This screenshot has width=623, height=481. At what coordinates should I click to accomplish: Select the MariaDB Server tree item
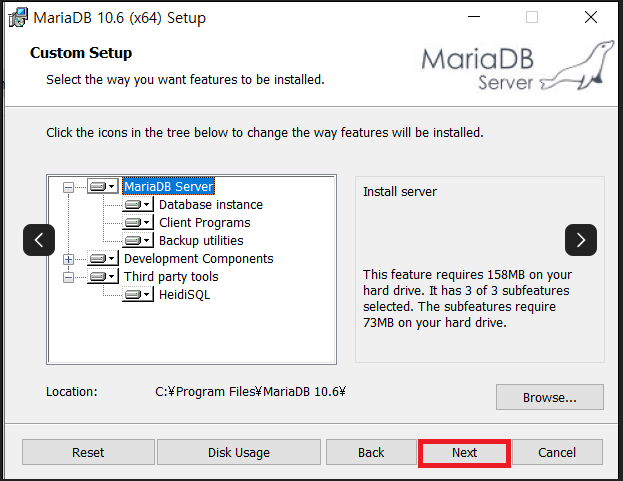(168, 186)
